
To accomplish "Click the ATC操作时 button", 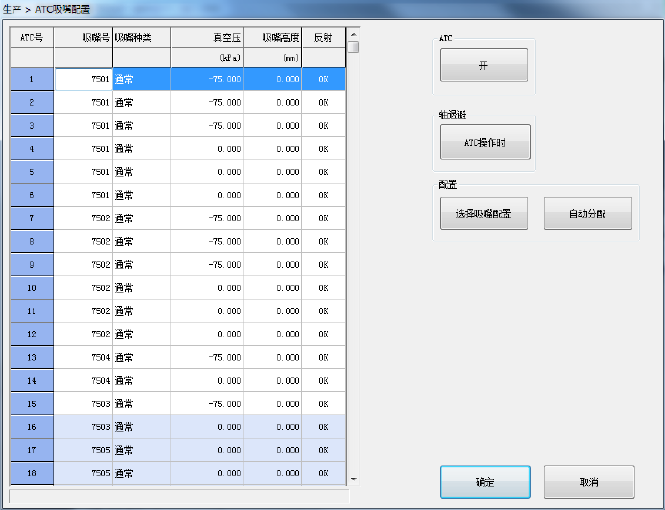I will [x=485, y=142].
